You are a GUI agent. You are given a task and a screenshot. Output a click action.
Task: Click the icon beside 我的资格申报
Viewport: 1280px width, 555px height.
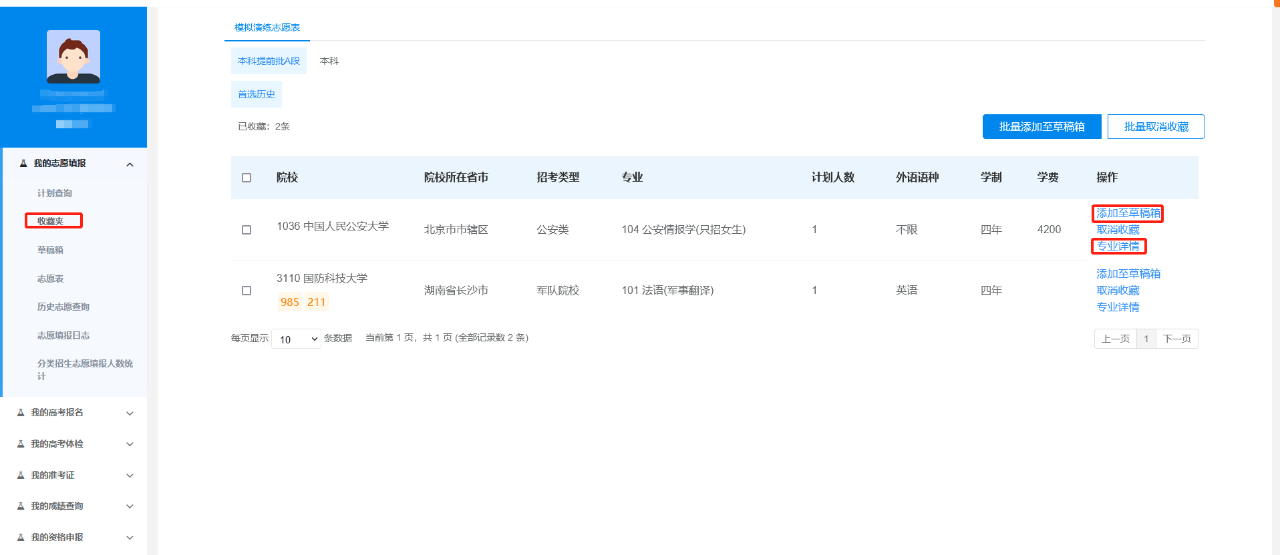(x=22, y=537)
